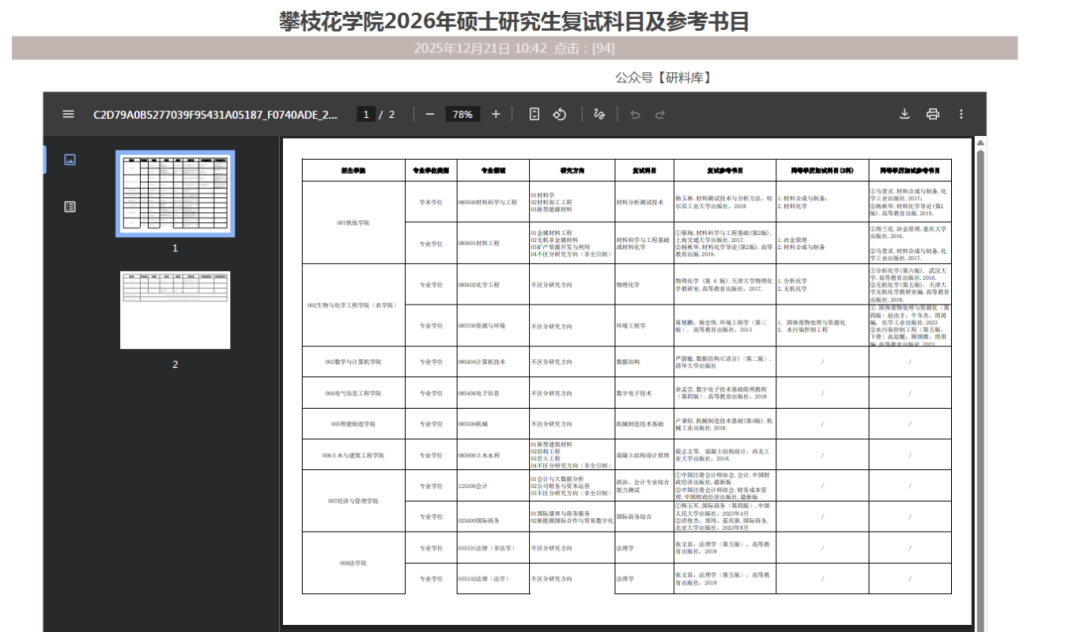Click the zoom in plus icon
Image resolution: width=1080 pixels, height=632 pixels.
click(496, 114)
